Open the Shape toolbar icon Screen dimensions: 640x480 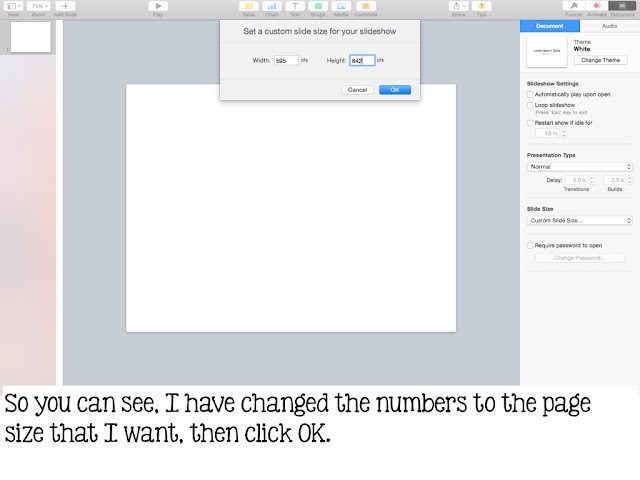click(318, 6)
